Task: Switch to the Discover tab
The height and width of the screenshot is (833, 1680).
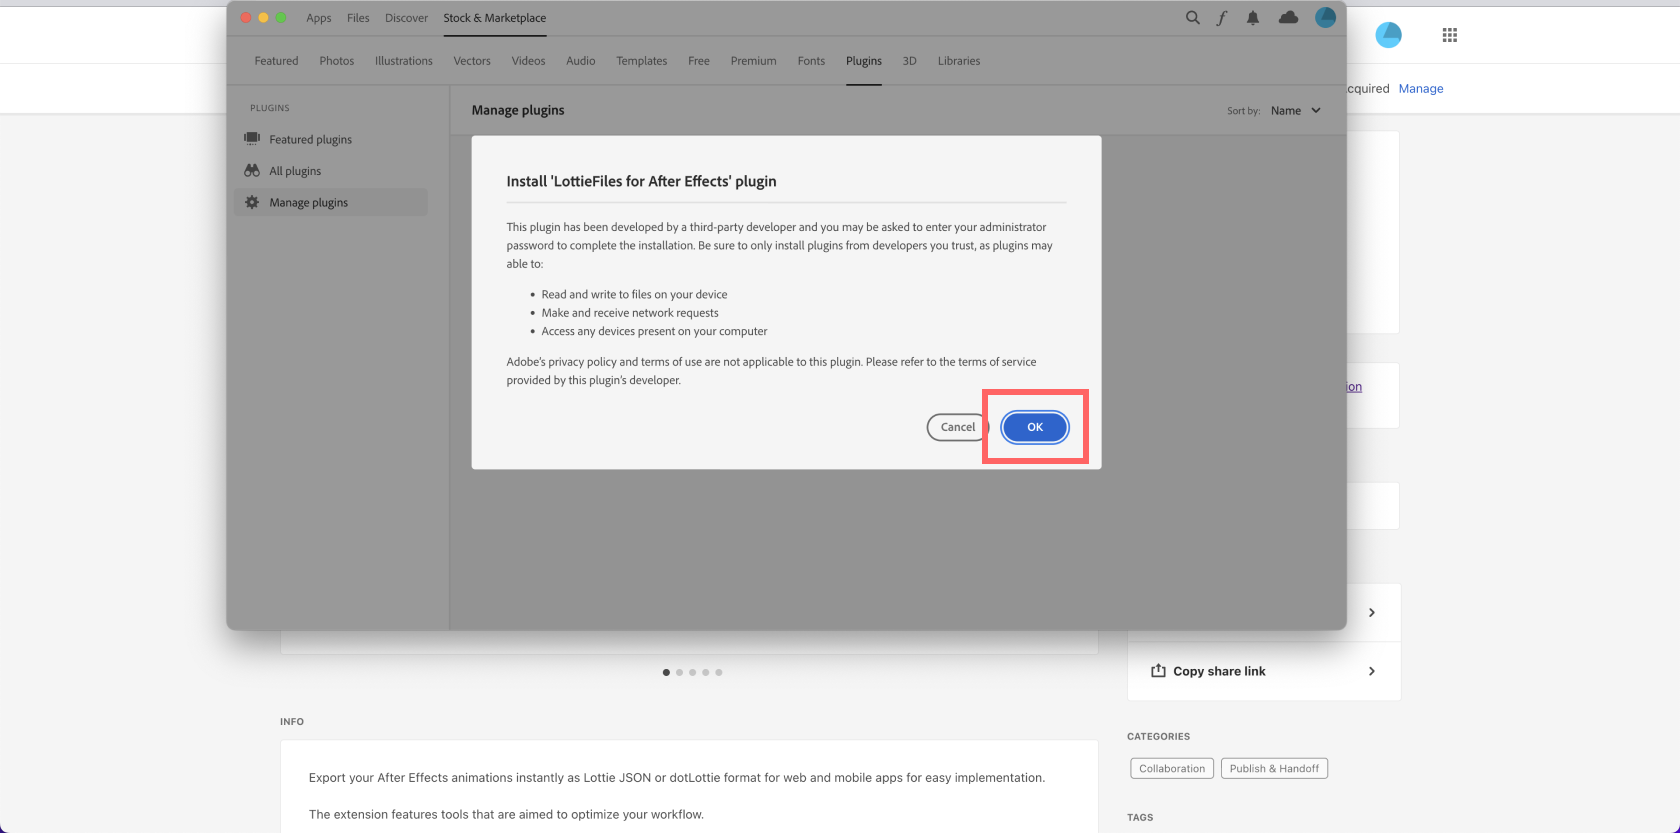Action: [406, 18]
